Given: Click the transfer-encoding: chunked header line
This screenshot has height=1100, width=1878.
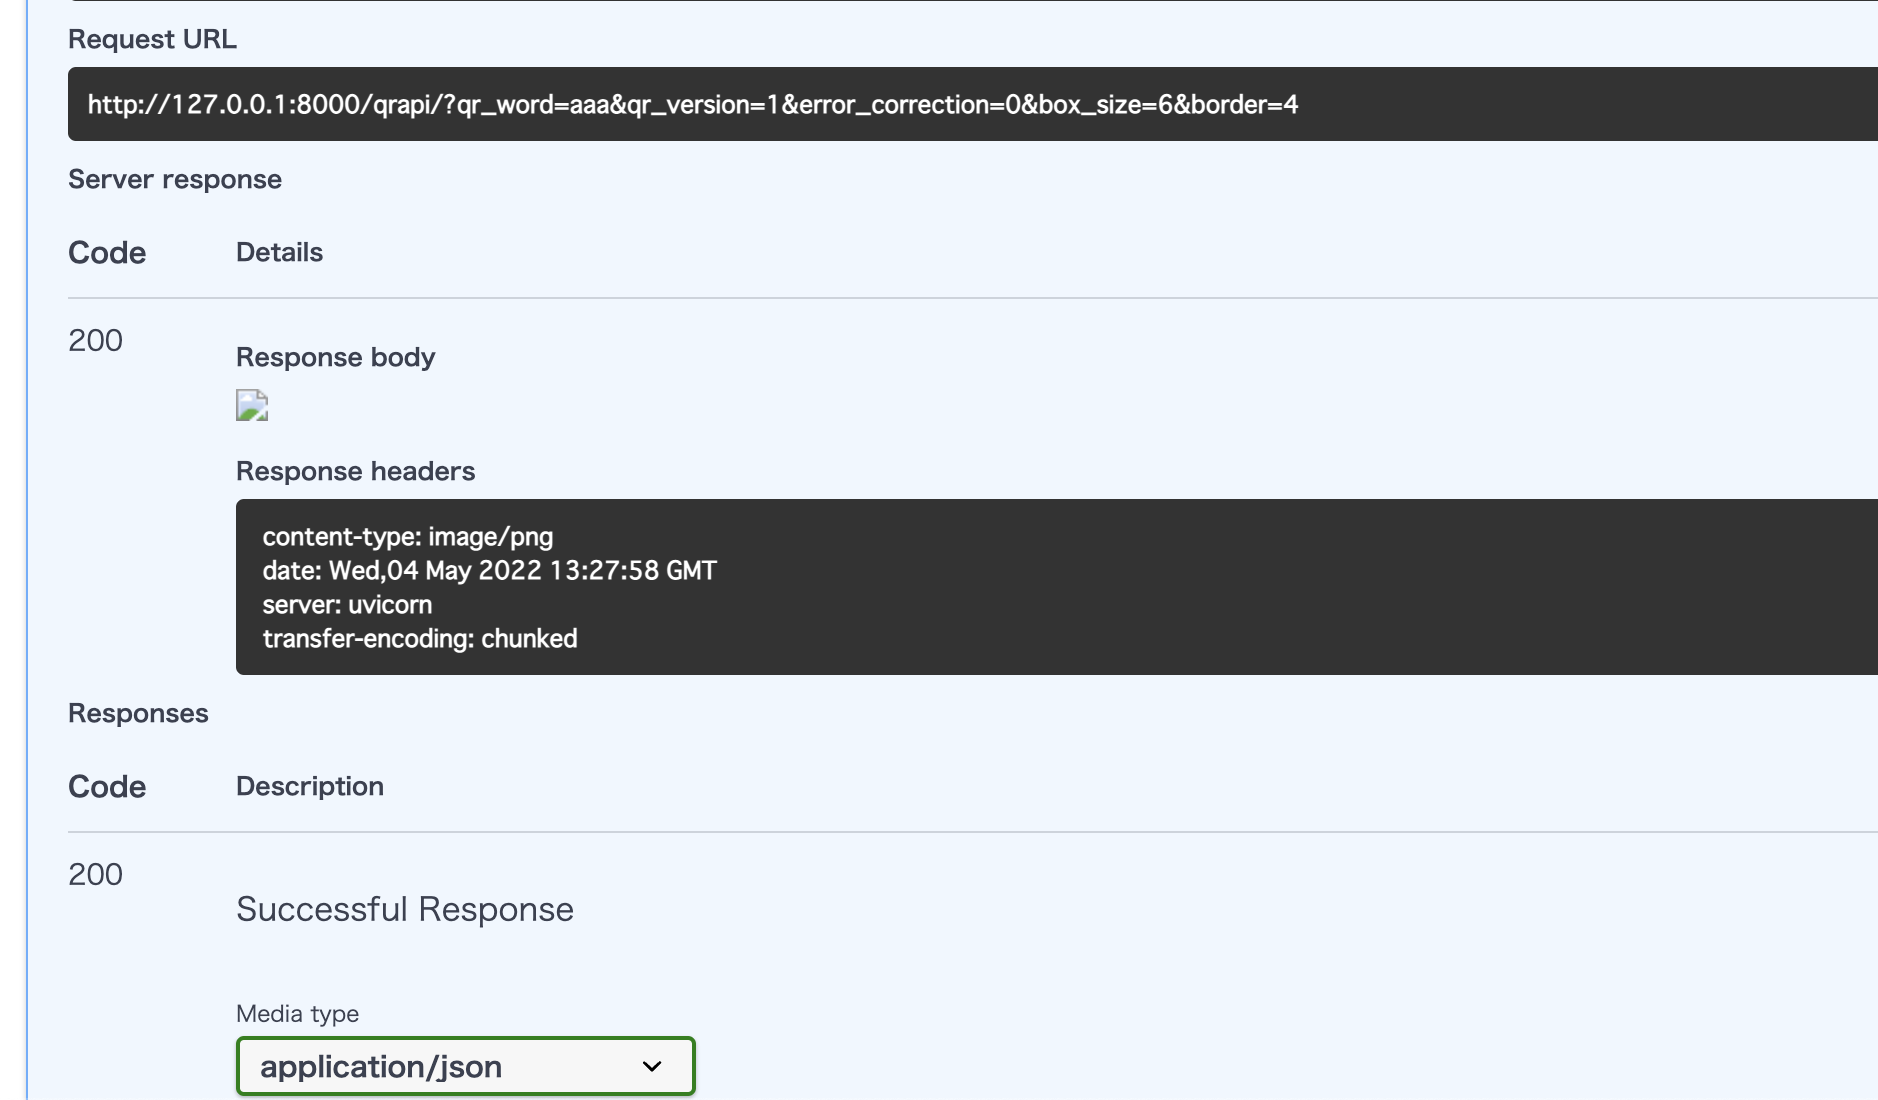Looking at the screenshot, I should click(x=420, y=639).
